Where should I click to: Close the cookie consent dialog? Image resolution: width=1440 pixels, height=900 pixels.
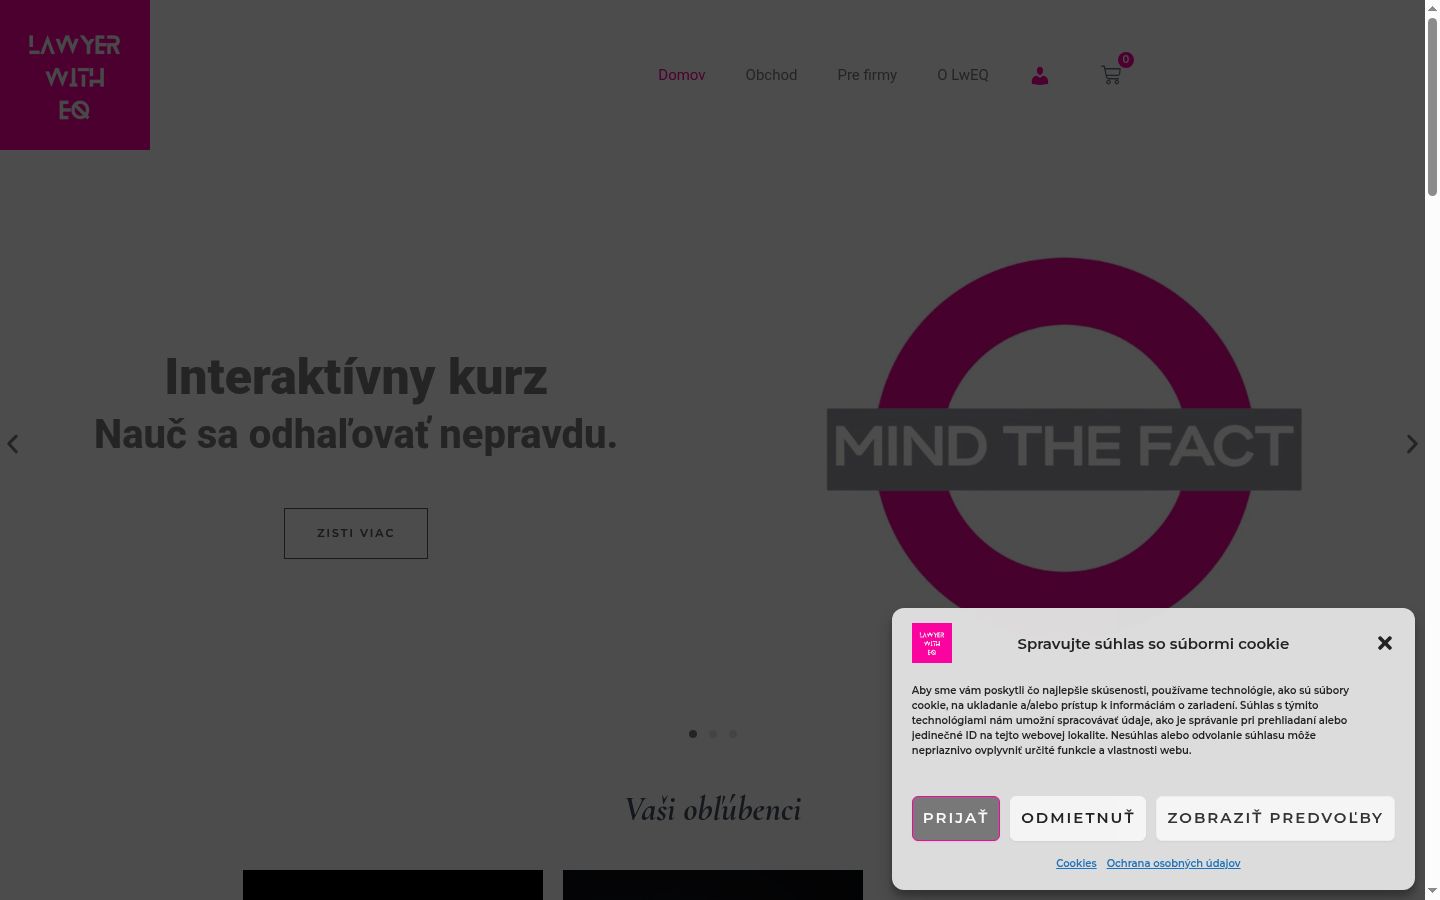coord(1385,643)
